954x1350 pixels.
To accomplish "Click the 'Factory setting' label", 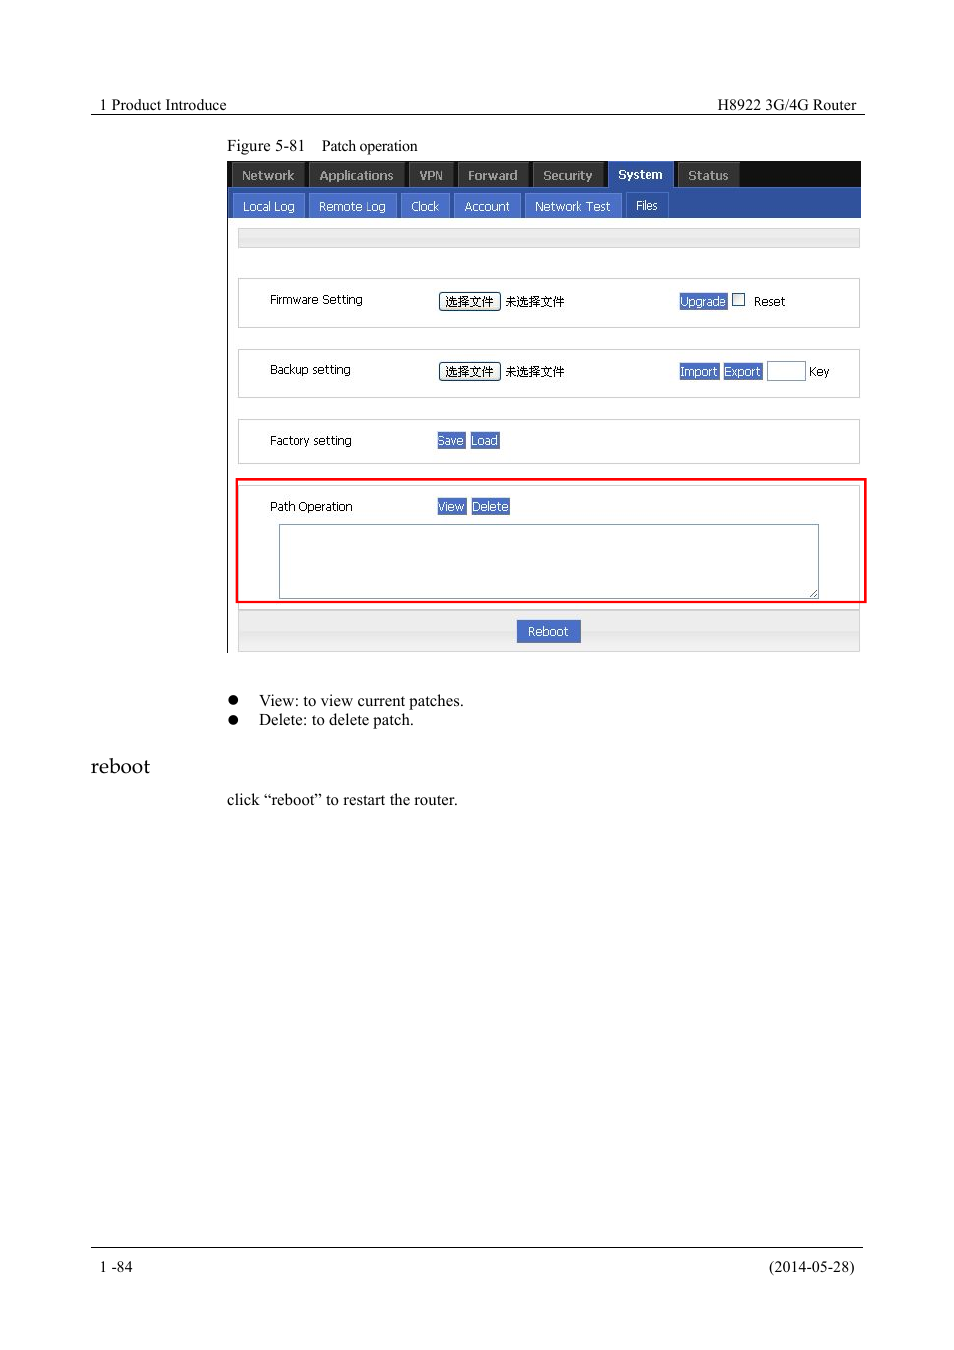I will [x=311, y=441].
